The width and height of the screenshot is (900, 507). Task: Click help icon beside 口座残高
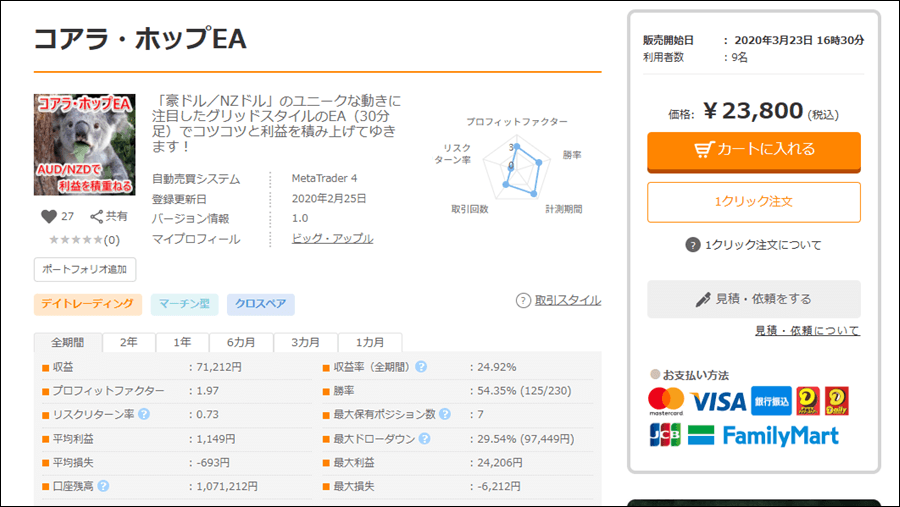coord(103,486)
